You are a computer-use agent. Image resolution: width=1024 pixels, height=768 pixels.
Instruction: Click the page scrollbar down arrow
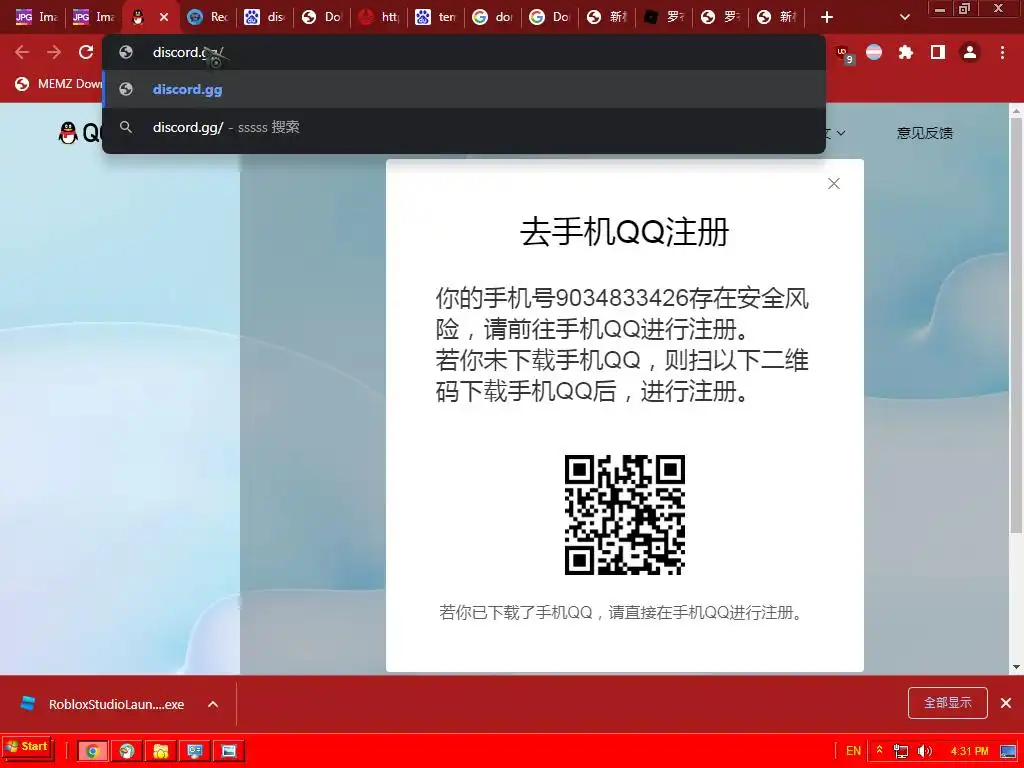coord(1017,667)
